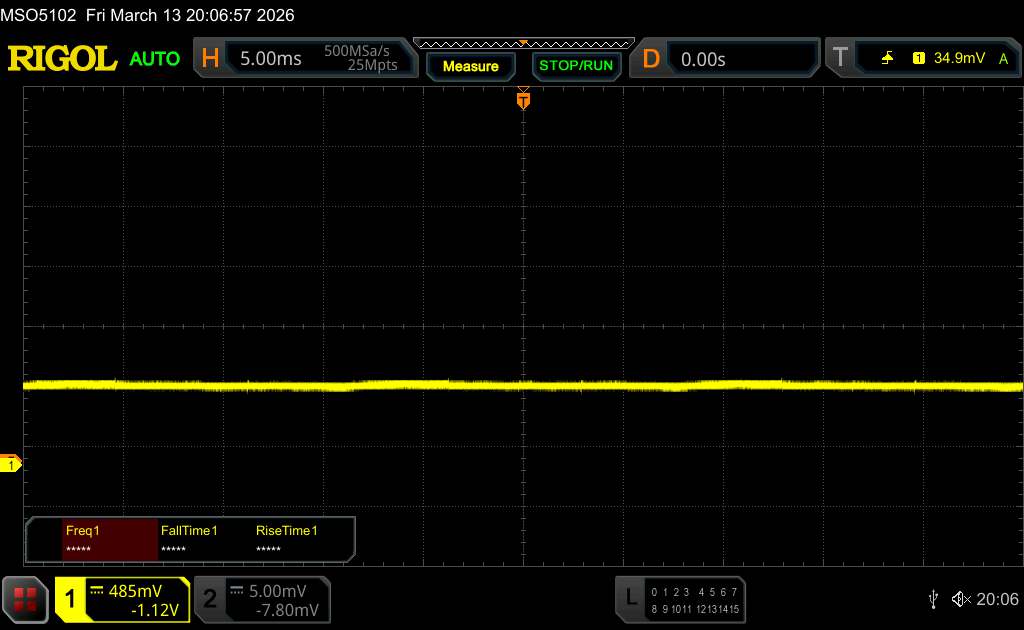Open horizontal timebase H settings
Screen dimensions: 1024x630
(x=210, y=59)
